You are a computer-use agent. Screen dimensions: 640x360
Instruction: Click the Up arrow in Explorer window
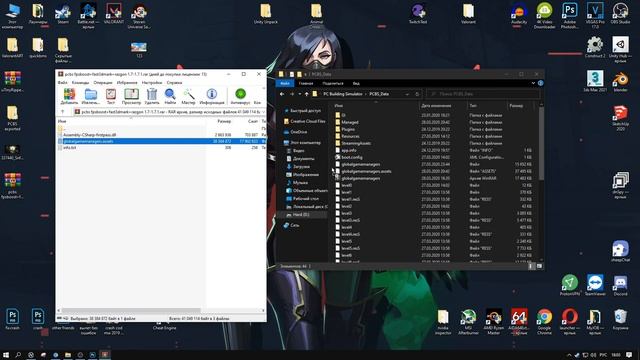click(307, 94)
